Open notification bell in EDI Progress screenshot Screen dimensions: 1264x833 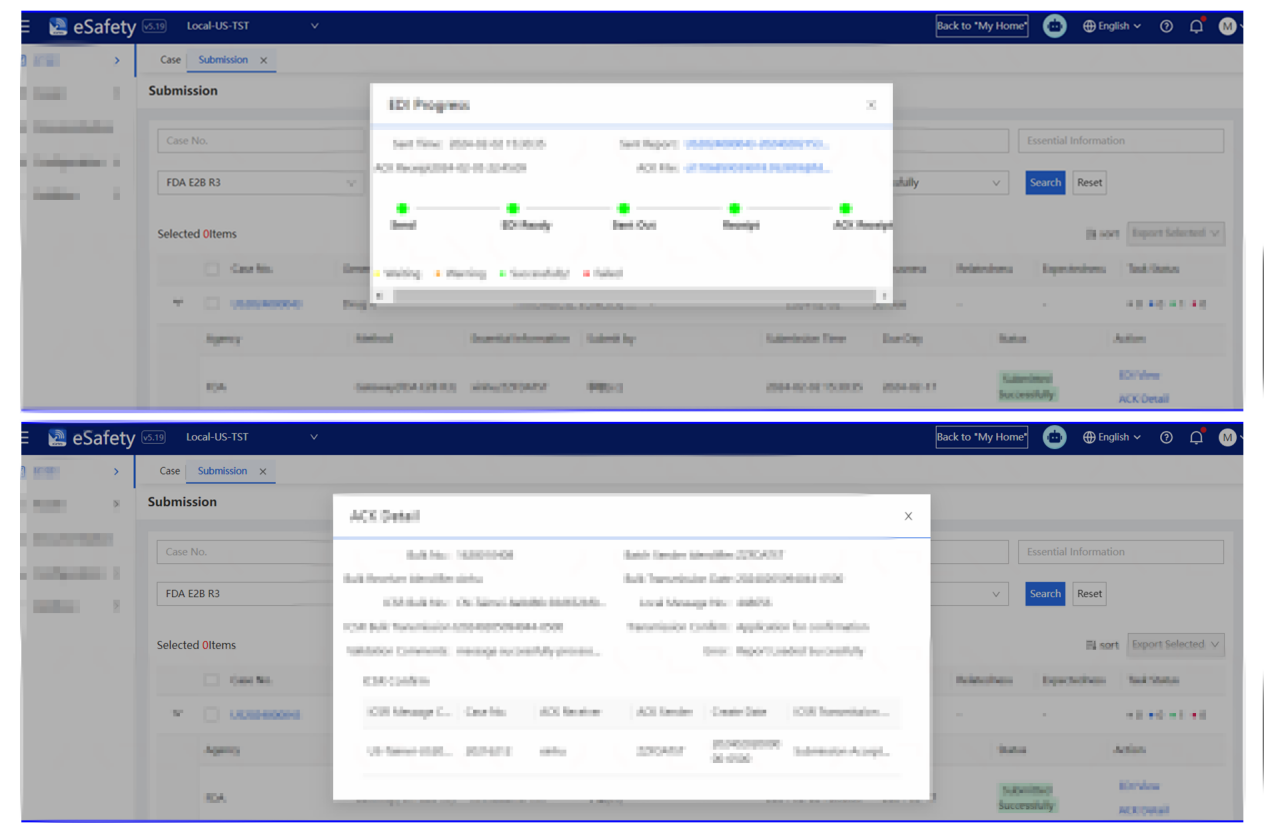[x=1196, y=26]
